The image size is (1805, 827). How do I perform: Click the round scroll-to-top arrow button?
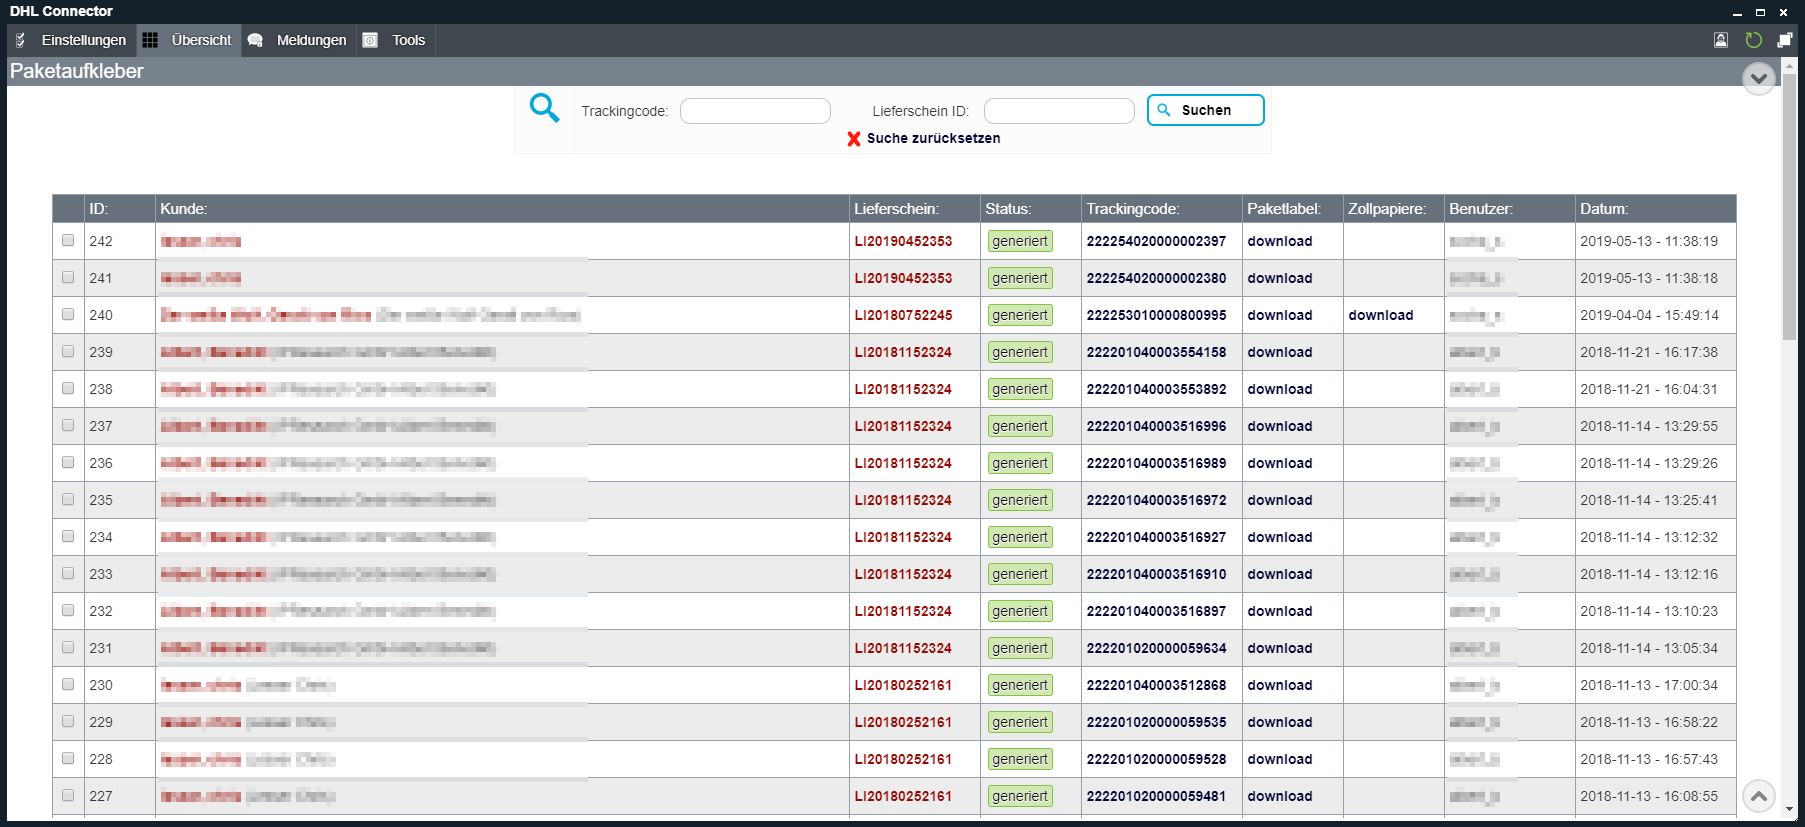[x=1759, y=797]
